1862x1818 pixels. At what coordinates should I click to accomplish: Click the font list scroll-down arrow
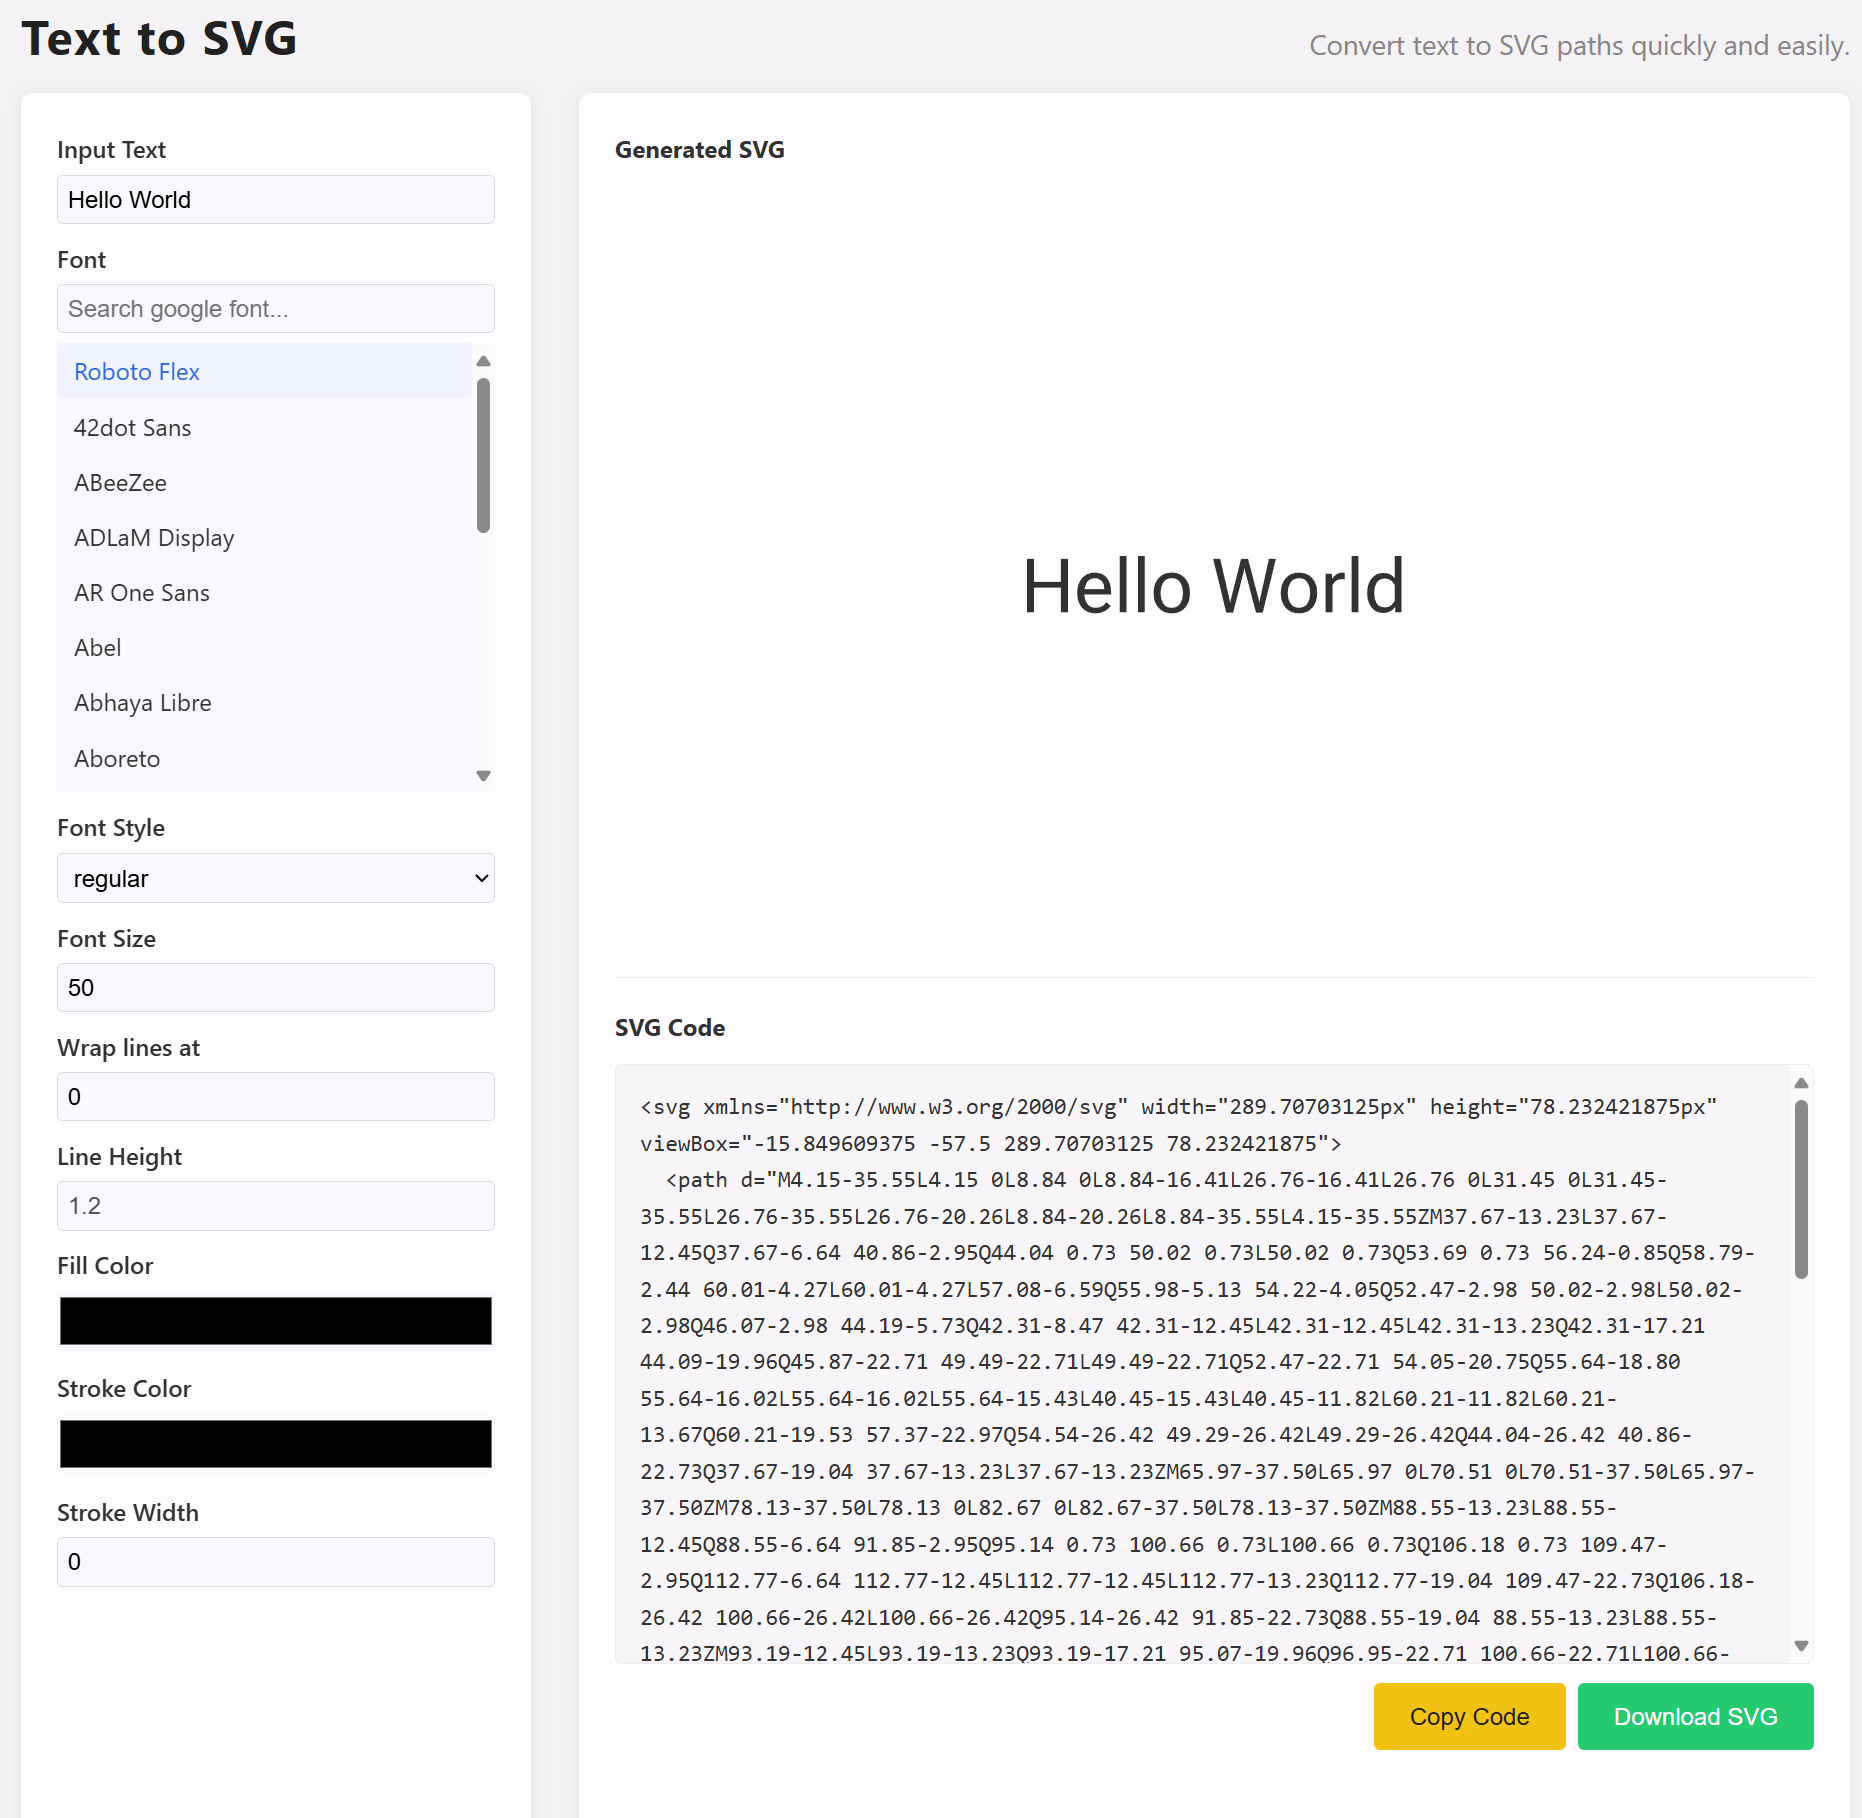[483, 776]
